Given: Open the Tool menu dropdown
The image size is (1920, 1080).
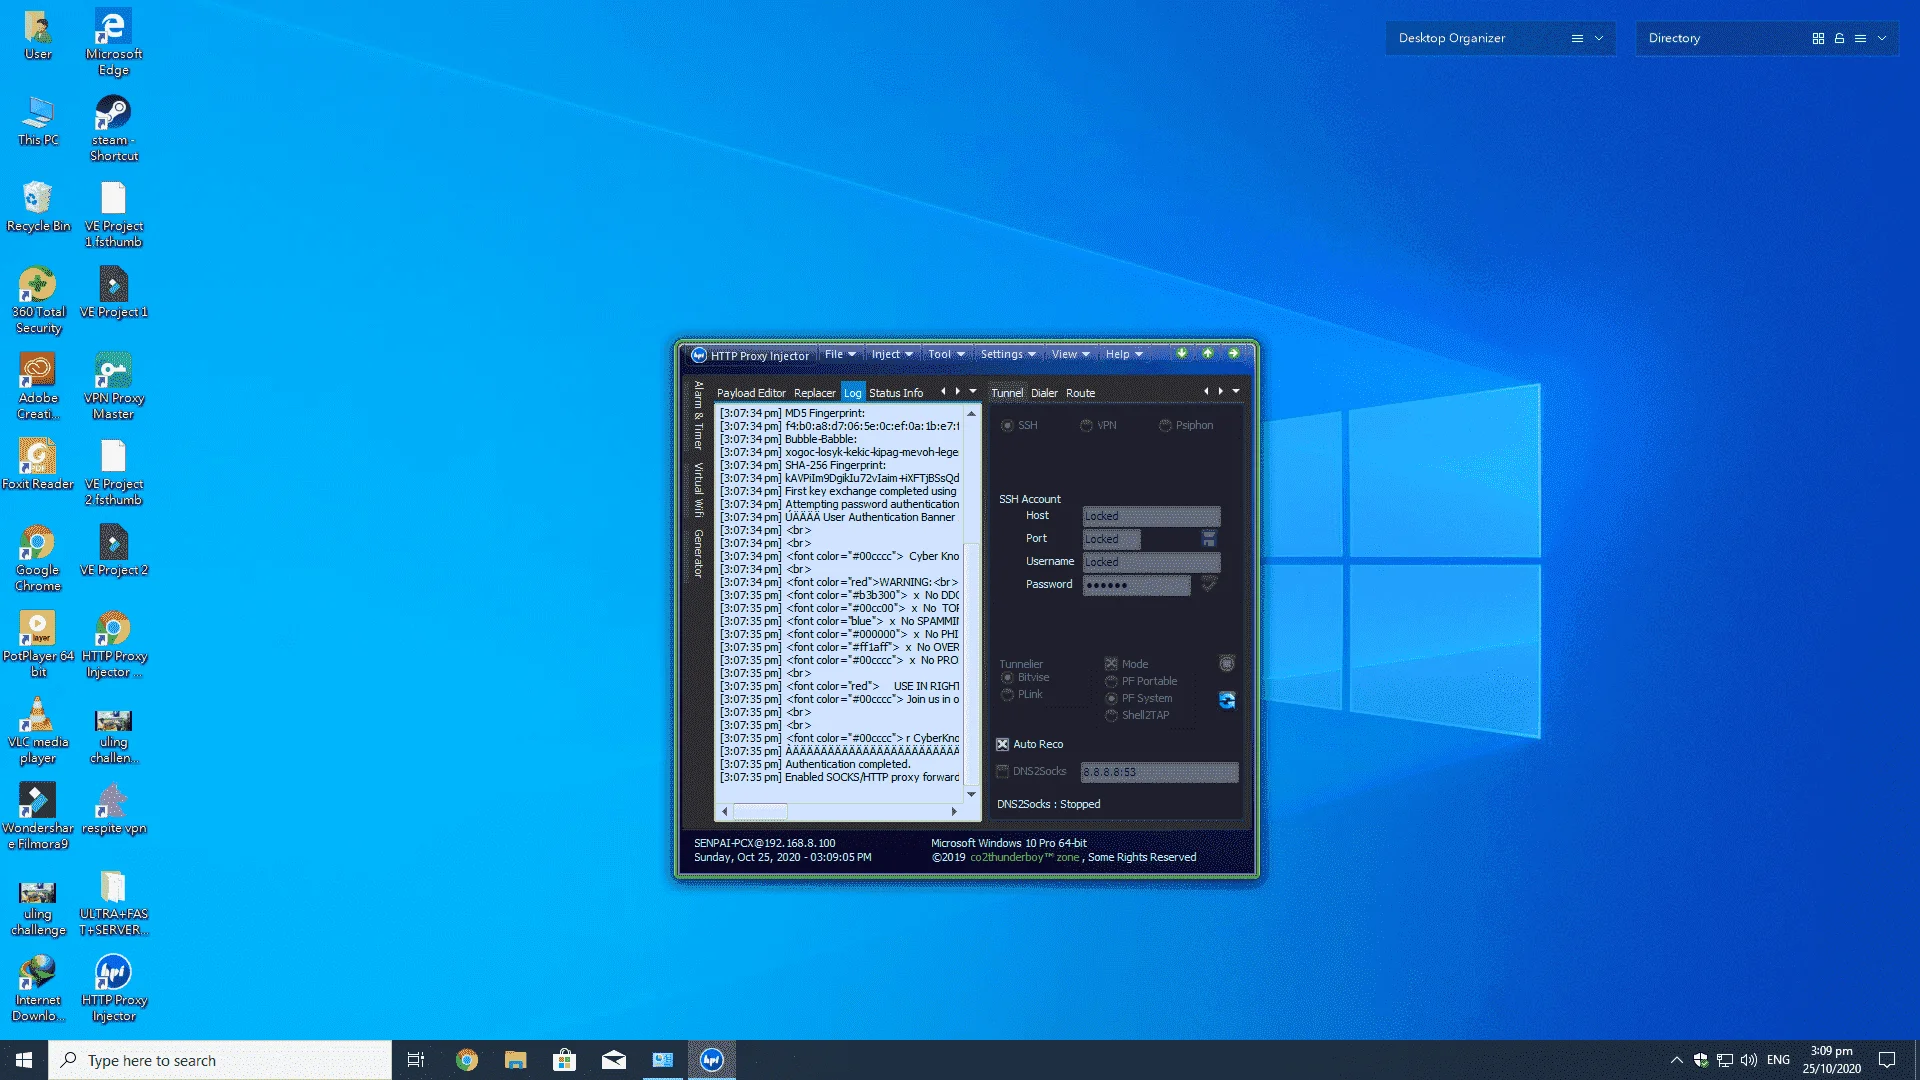Looking at the screenshot, I should point(946,354).
